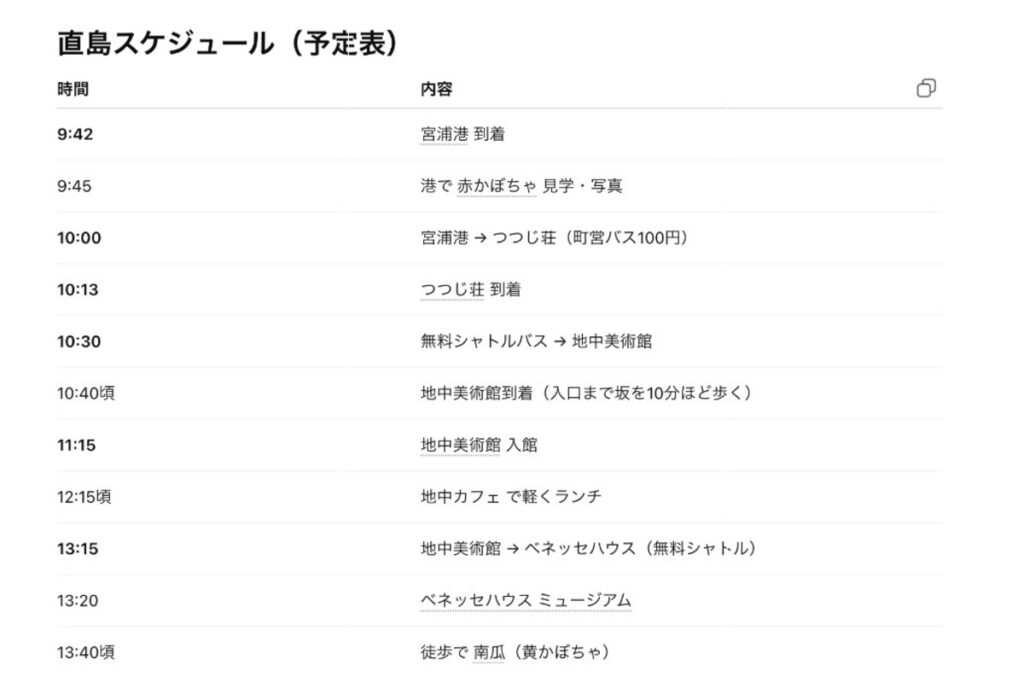Click the 無料シャトルバス → 地中美術館 entry
This screenshot has height=683, width=1024.
(536, 342)
